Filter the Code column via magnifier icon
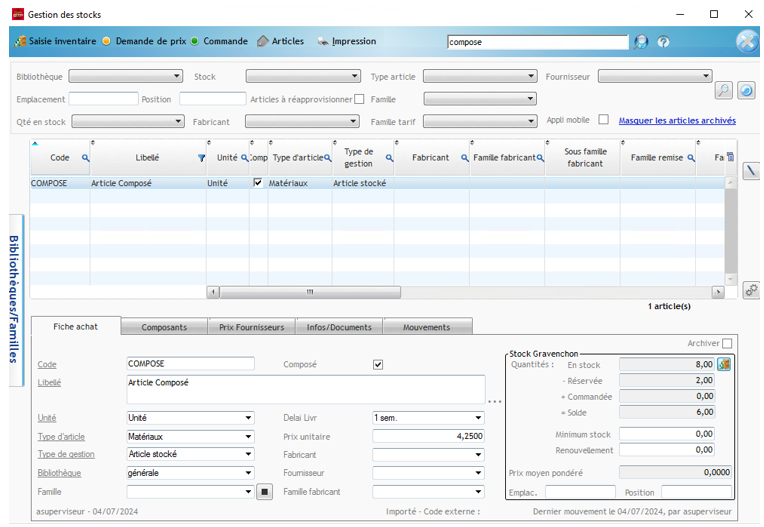This screenshot has width=764, height=527. [85, 158]
